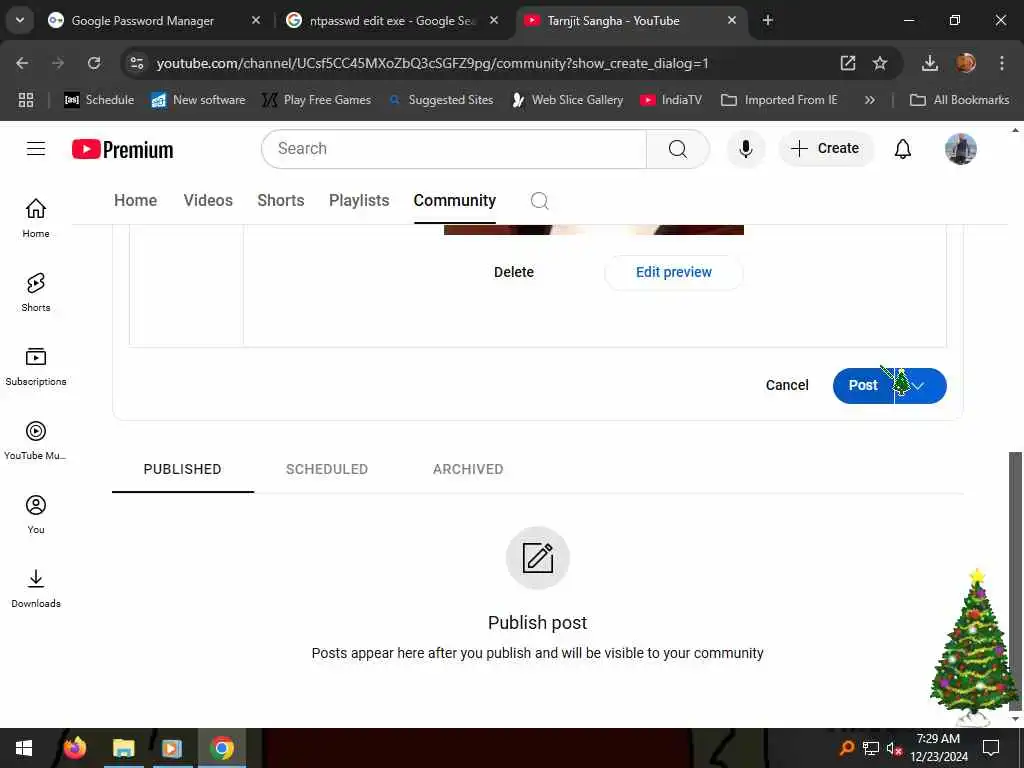
Task: Open the New software bookmark
Action: point(198,100)
